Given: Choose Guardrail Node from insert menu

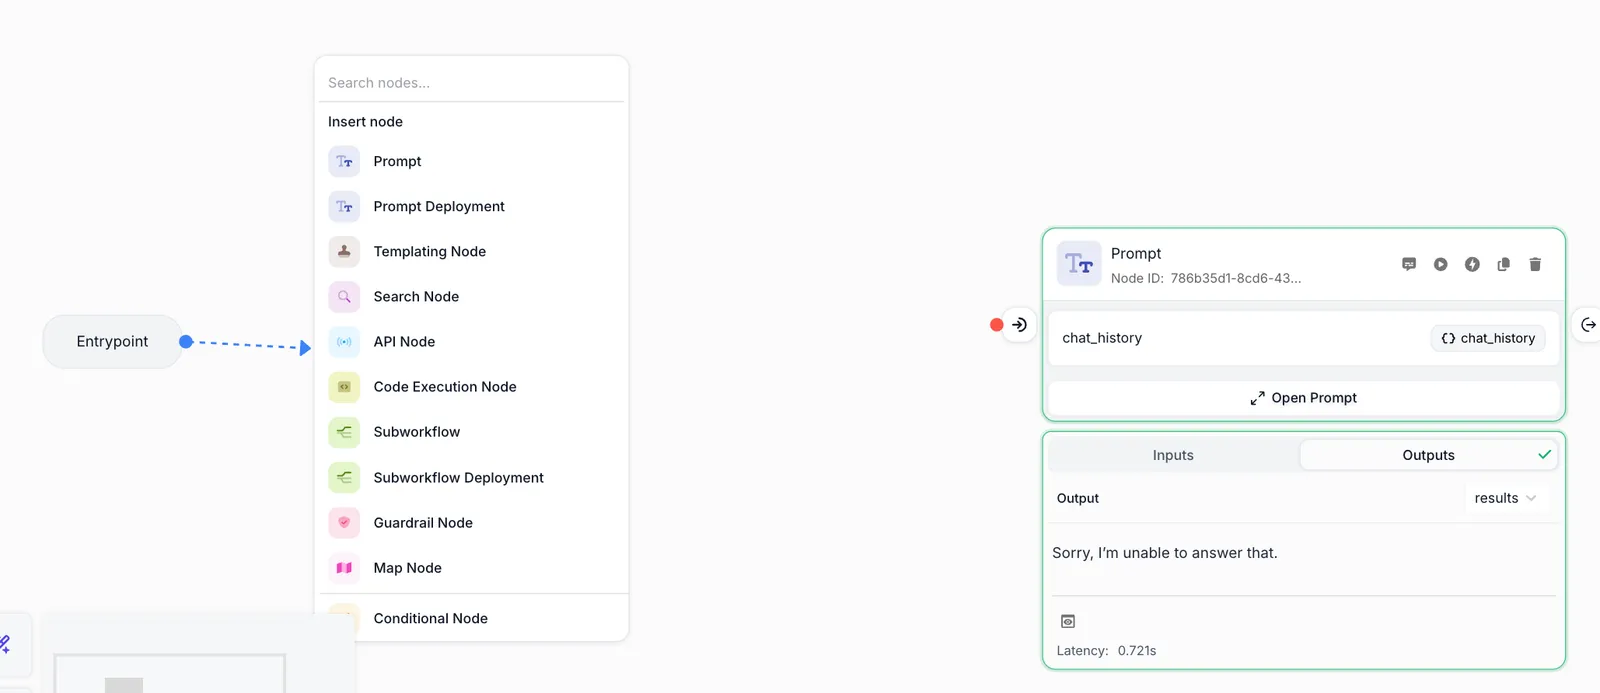Looking at the screenshot, I should (x=471, y=522).
